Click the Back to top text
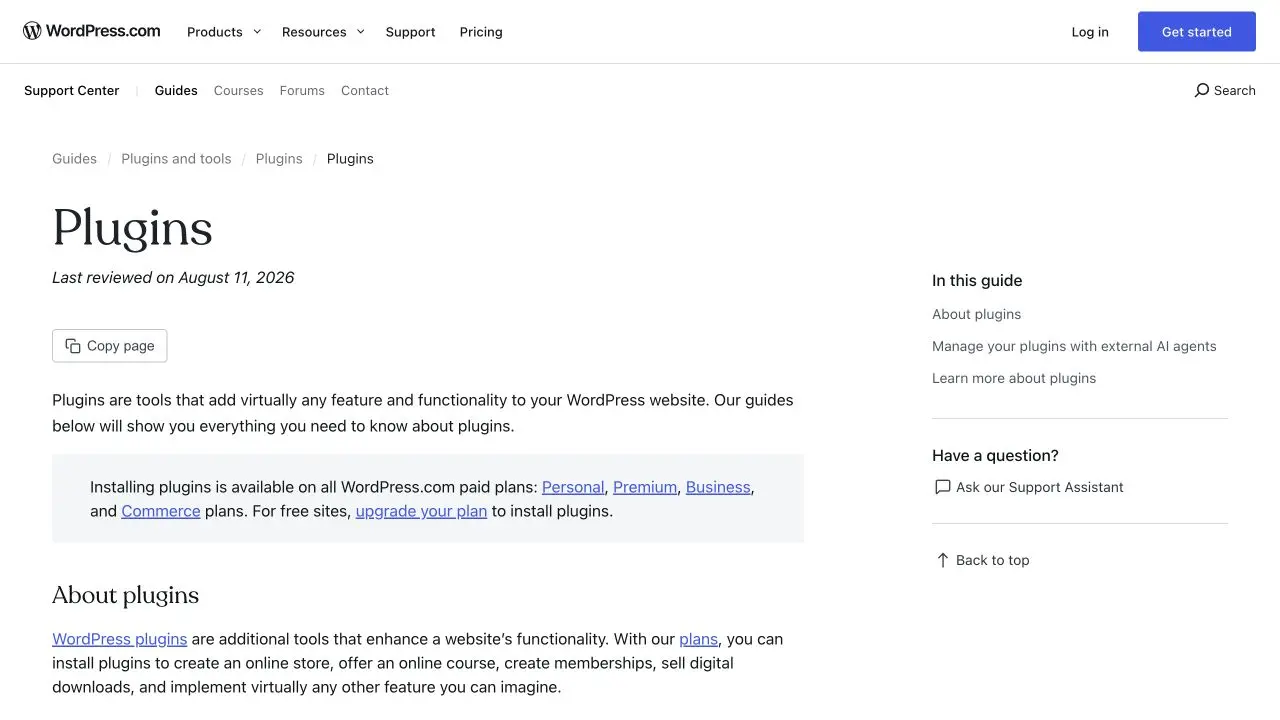 tap(993, 560)
